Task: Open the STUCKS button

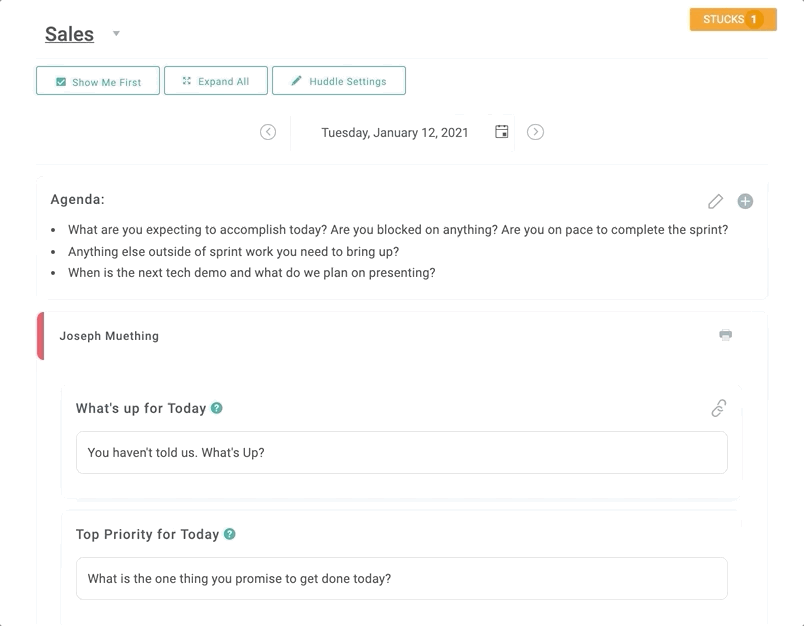Action: [733, 19]
